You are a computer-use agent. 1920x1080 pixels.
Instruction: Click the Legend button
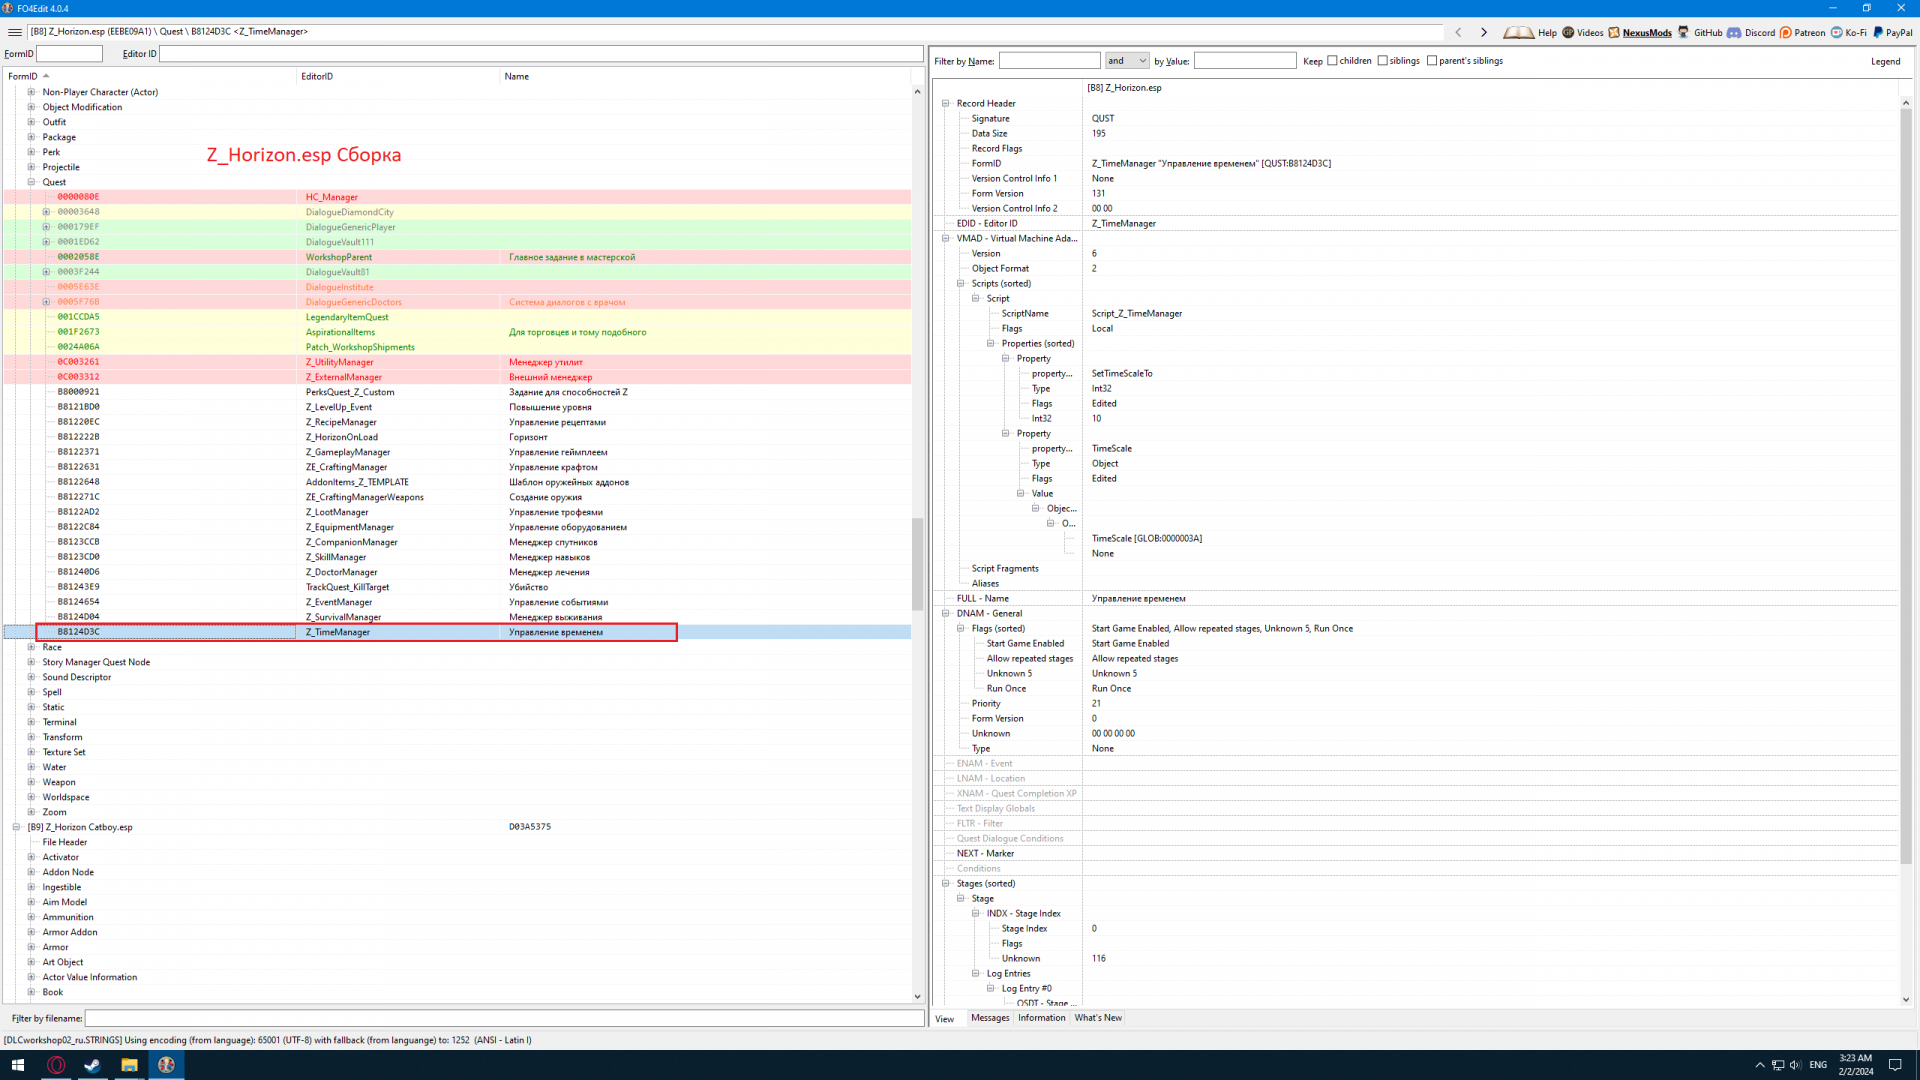point(1885,61)
